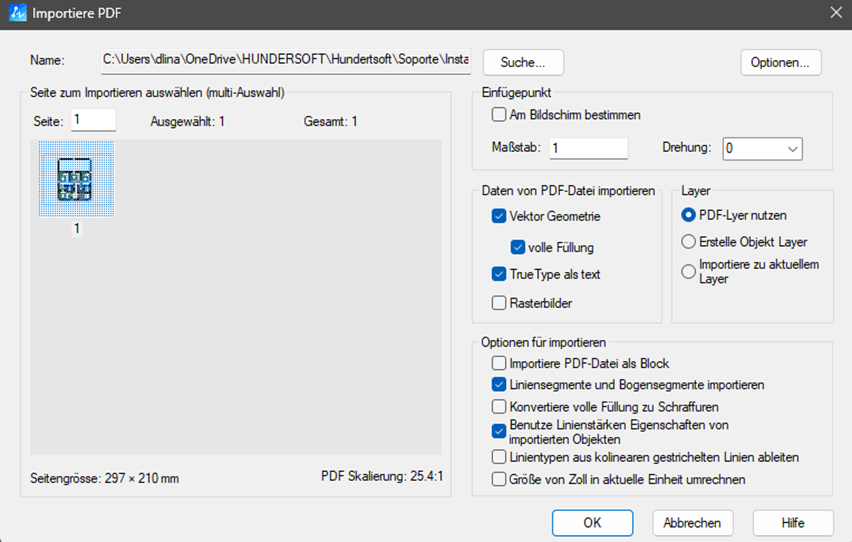This screenshot has height=542, width=852.
Task: Select PDF-Layer nutzen radio button
Action: [688, 214]
